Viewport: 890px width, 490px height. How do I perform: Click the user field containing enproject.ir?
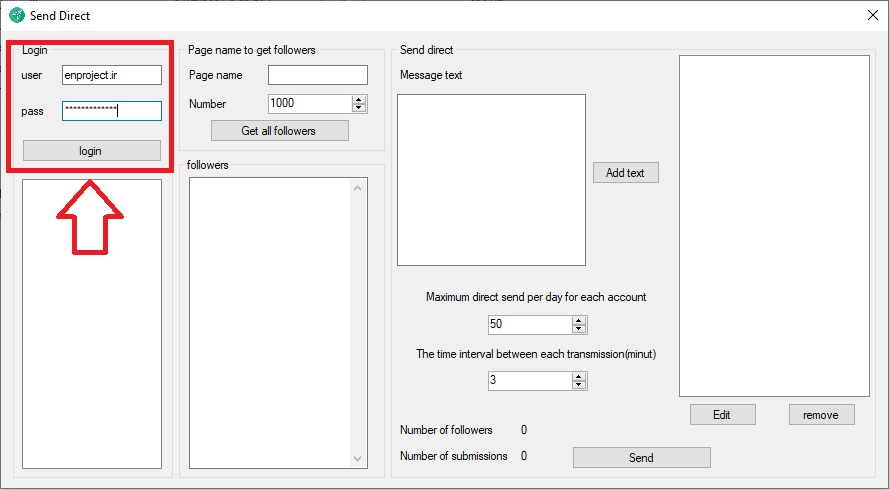[111, 75]
